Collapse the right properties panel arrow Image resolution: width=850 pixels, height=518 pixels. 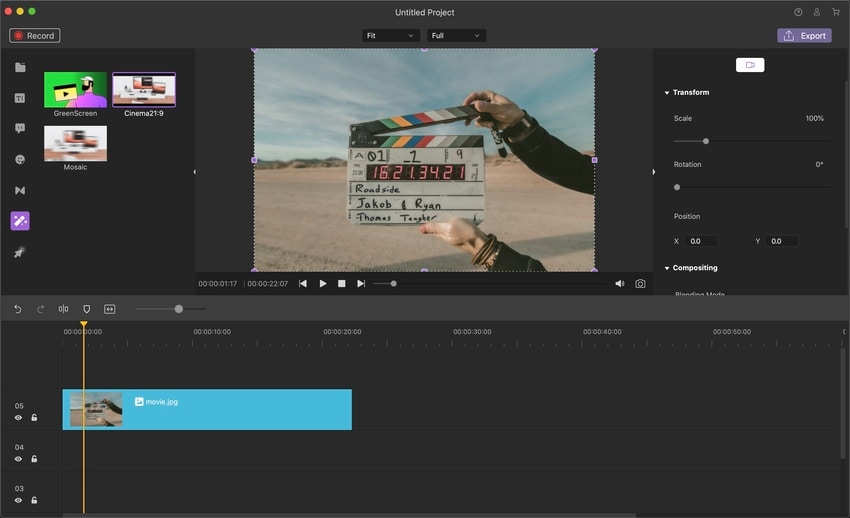(x=654, y=172)
